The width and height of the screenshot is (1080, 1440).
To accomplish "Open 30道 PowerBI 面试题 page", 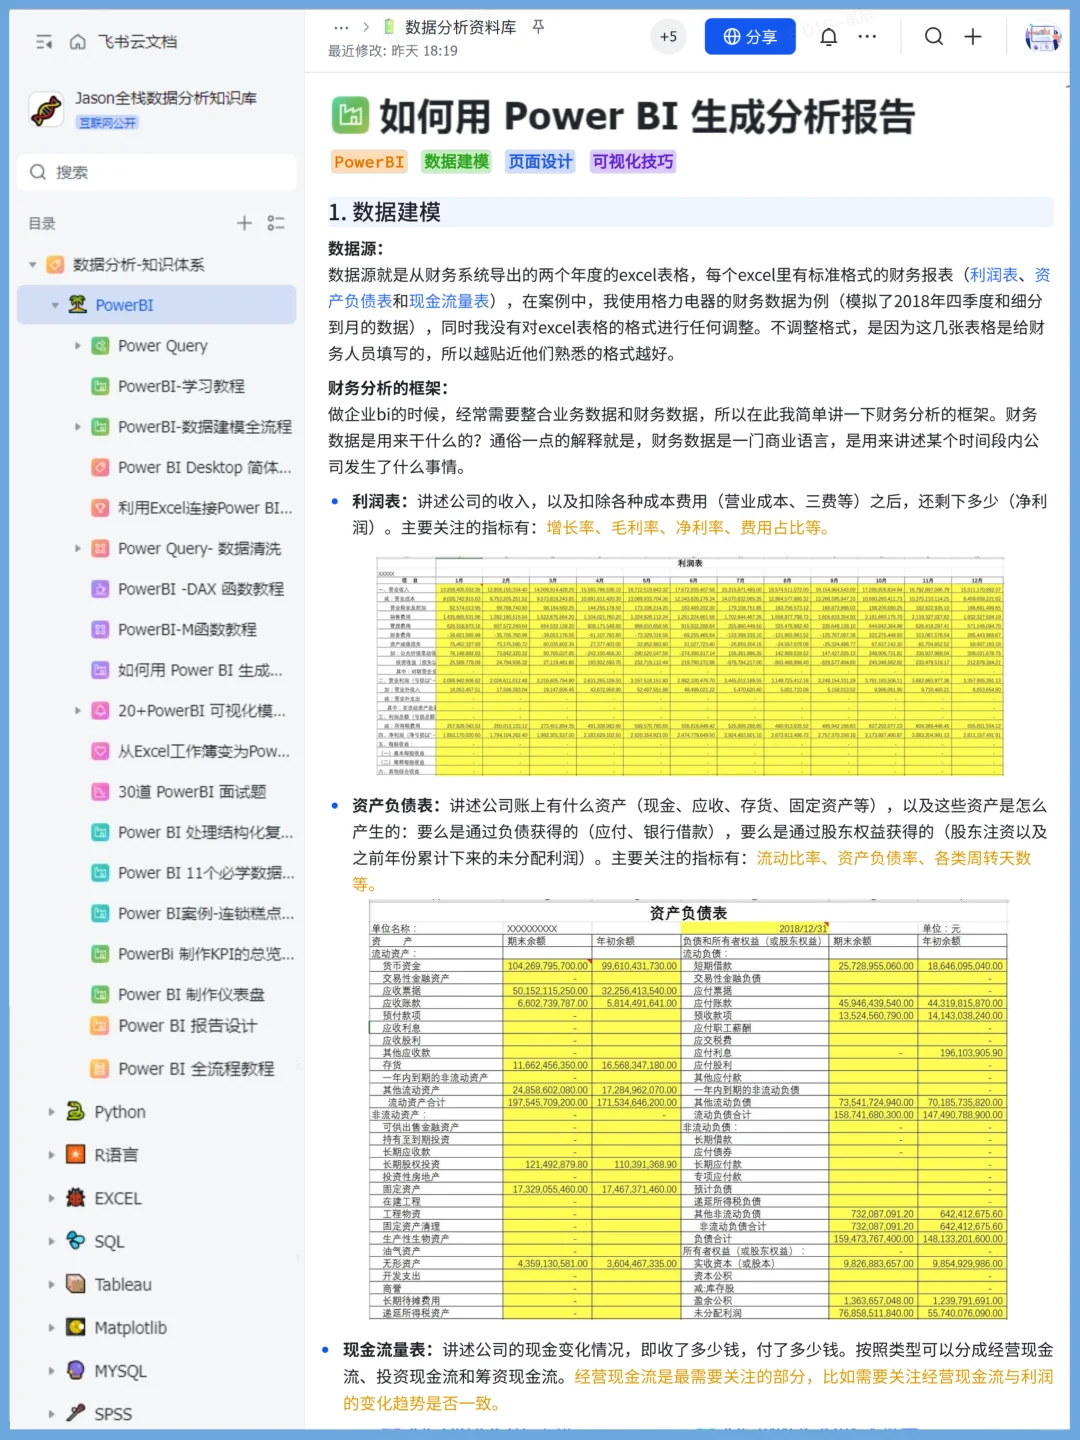I will tap(192, 791).
